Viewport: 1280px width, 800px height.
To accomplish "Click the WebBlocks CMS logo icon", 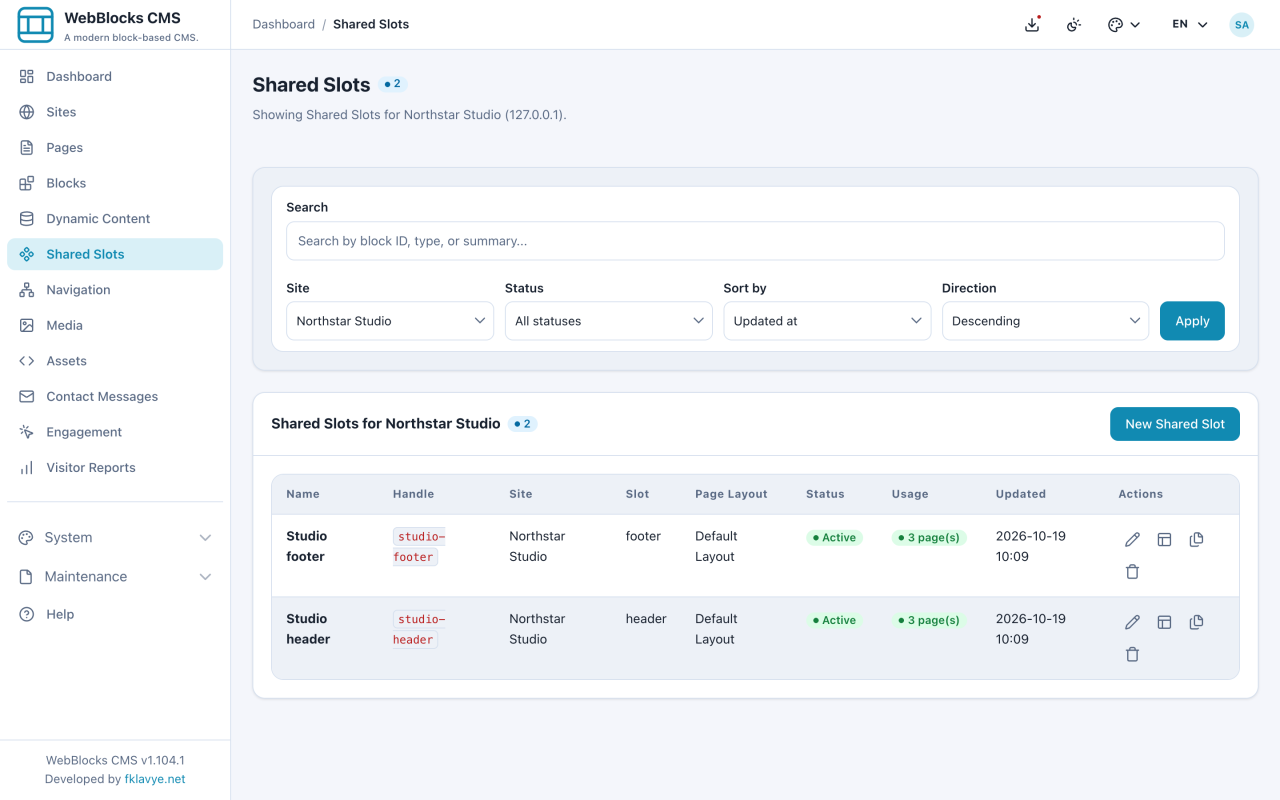I will 36,24.
